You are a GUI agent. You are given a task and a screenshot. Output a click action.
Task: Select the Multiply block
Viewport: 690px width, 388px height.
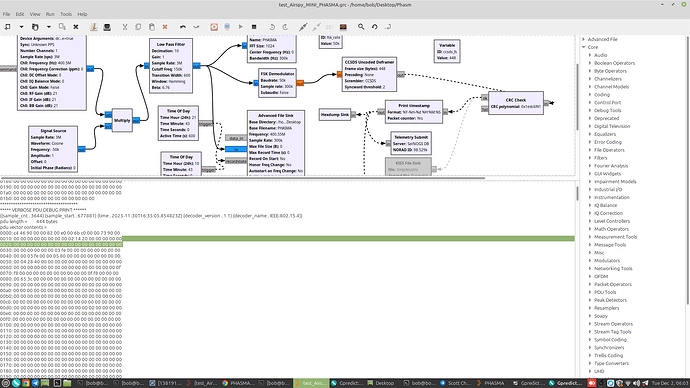point(122,120)
